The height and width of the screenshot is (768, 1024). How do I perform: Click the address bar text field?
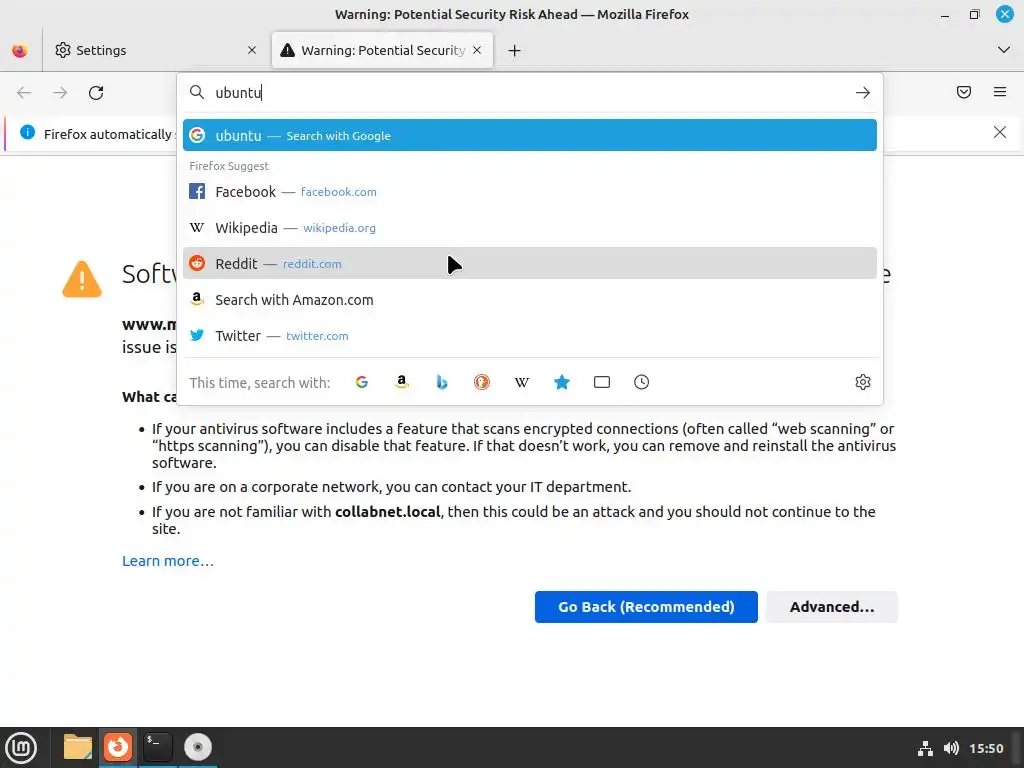click(x=530, y=93)
